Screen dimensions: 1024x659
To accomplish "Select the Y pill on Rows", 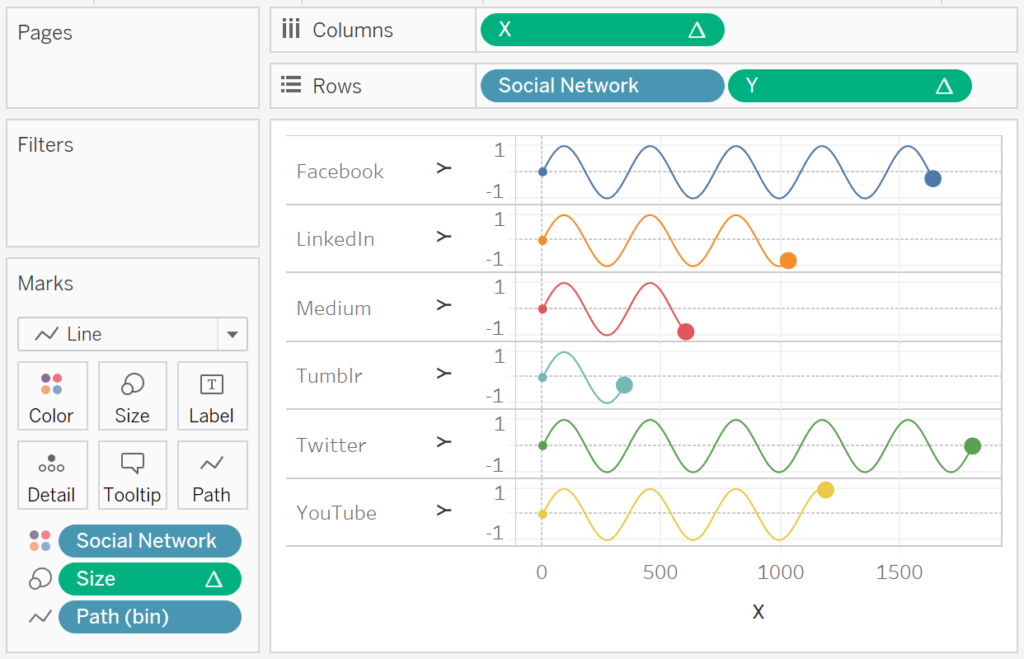I will tap(849, 86).
